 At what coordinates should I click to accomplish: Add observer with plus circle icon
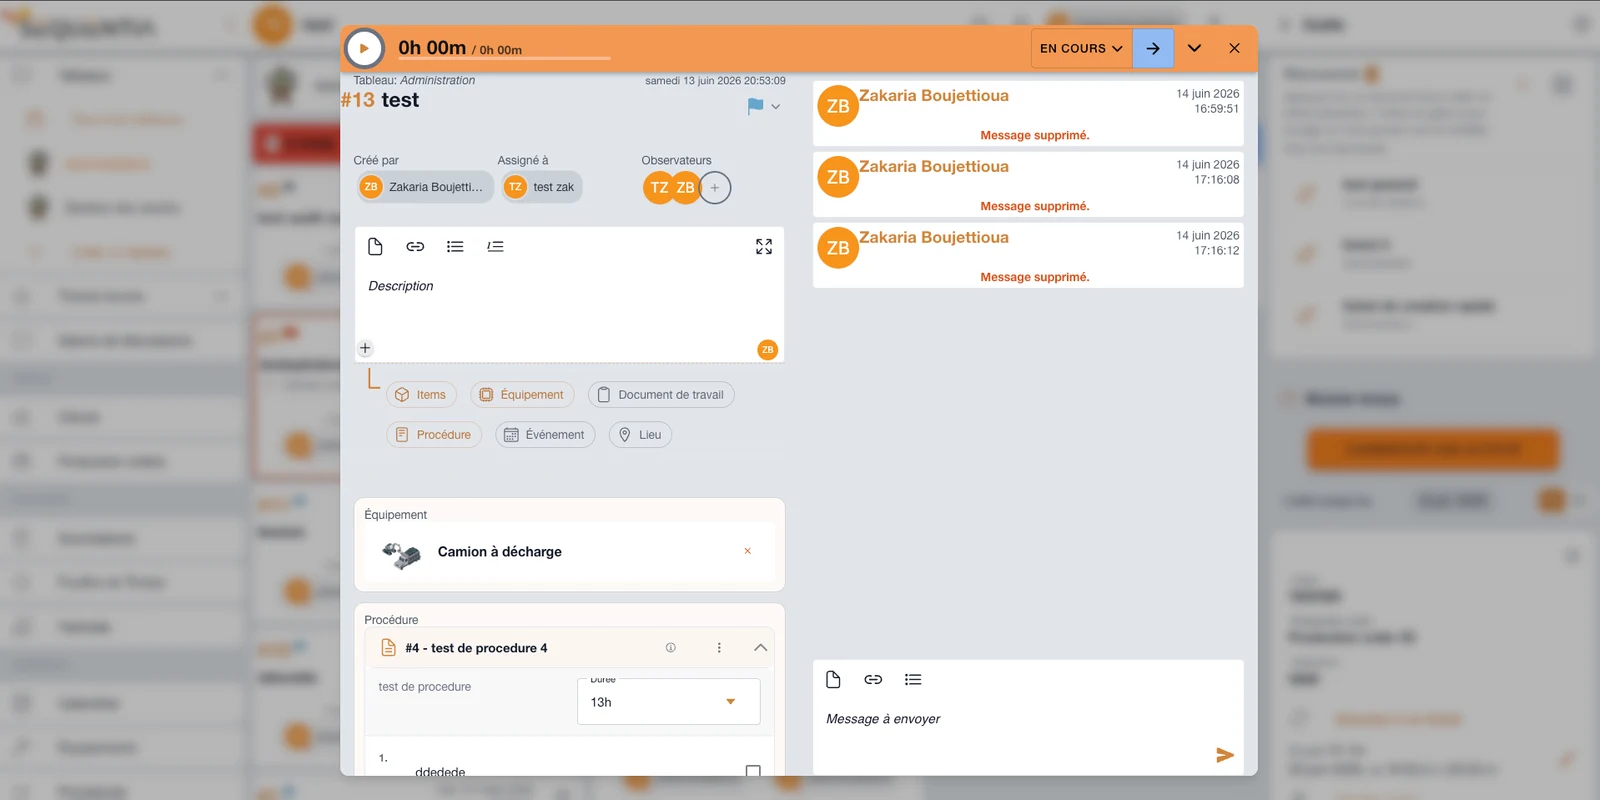(715, 187)
